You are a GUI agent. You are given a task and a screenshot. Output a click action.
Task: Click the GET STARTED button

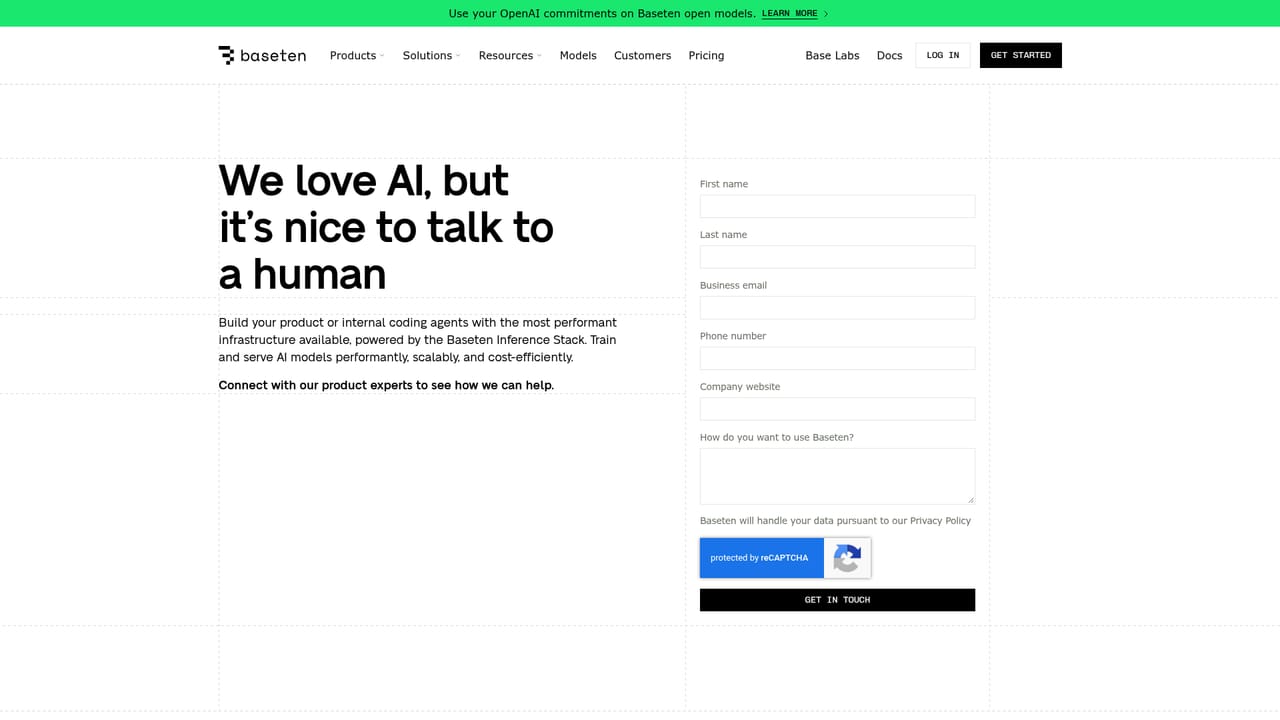(x=1021, y=55)
